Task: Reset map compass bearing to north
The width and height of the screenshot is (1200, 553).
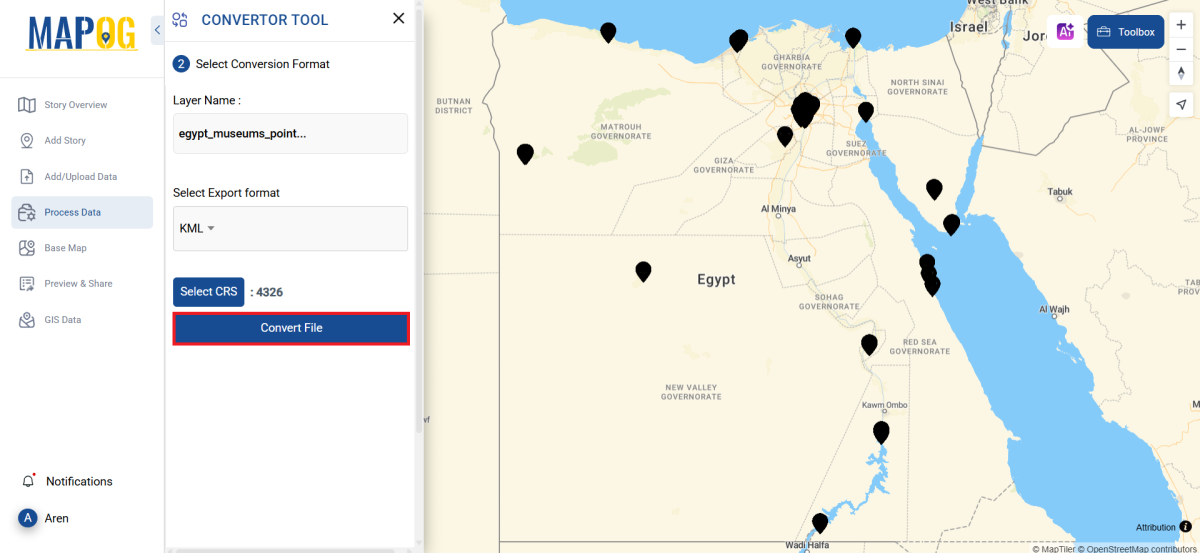Action: coord(1181,73)
